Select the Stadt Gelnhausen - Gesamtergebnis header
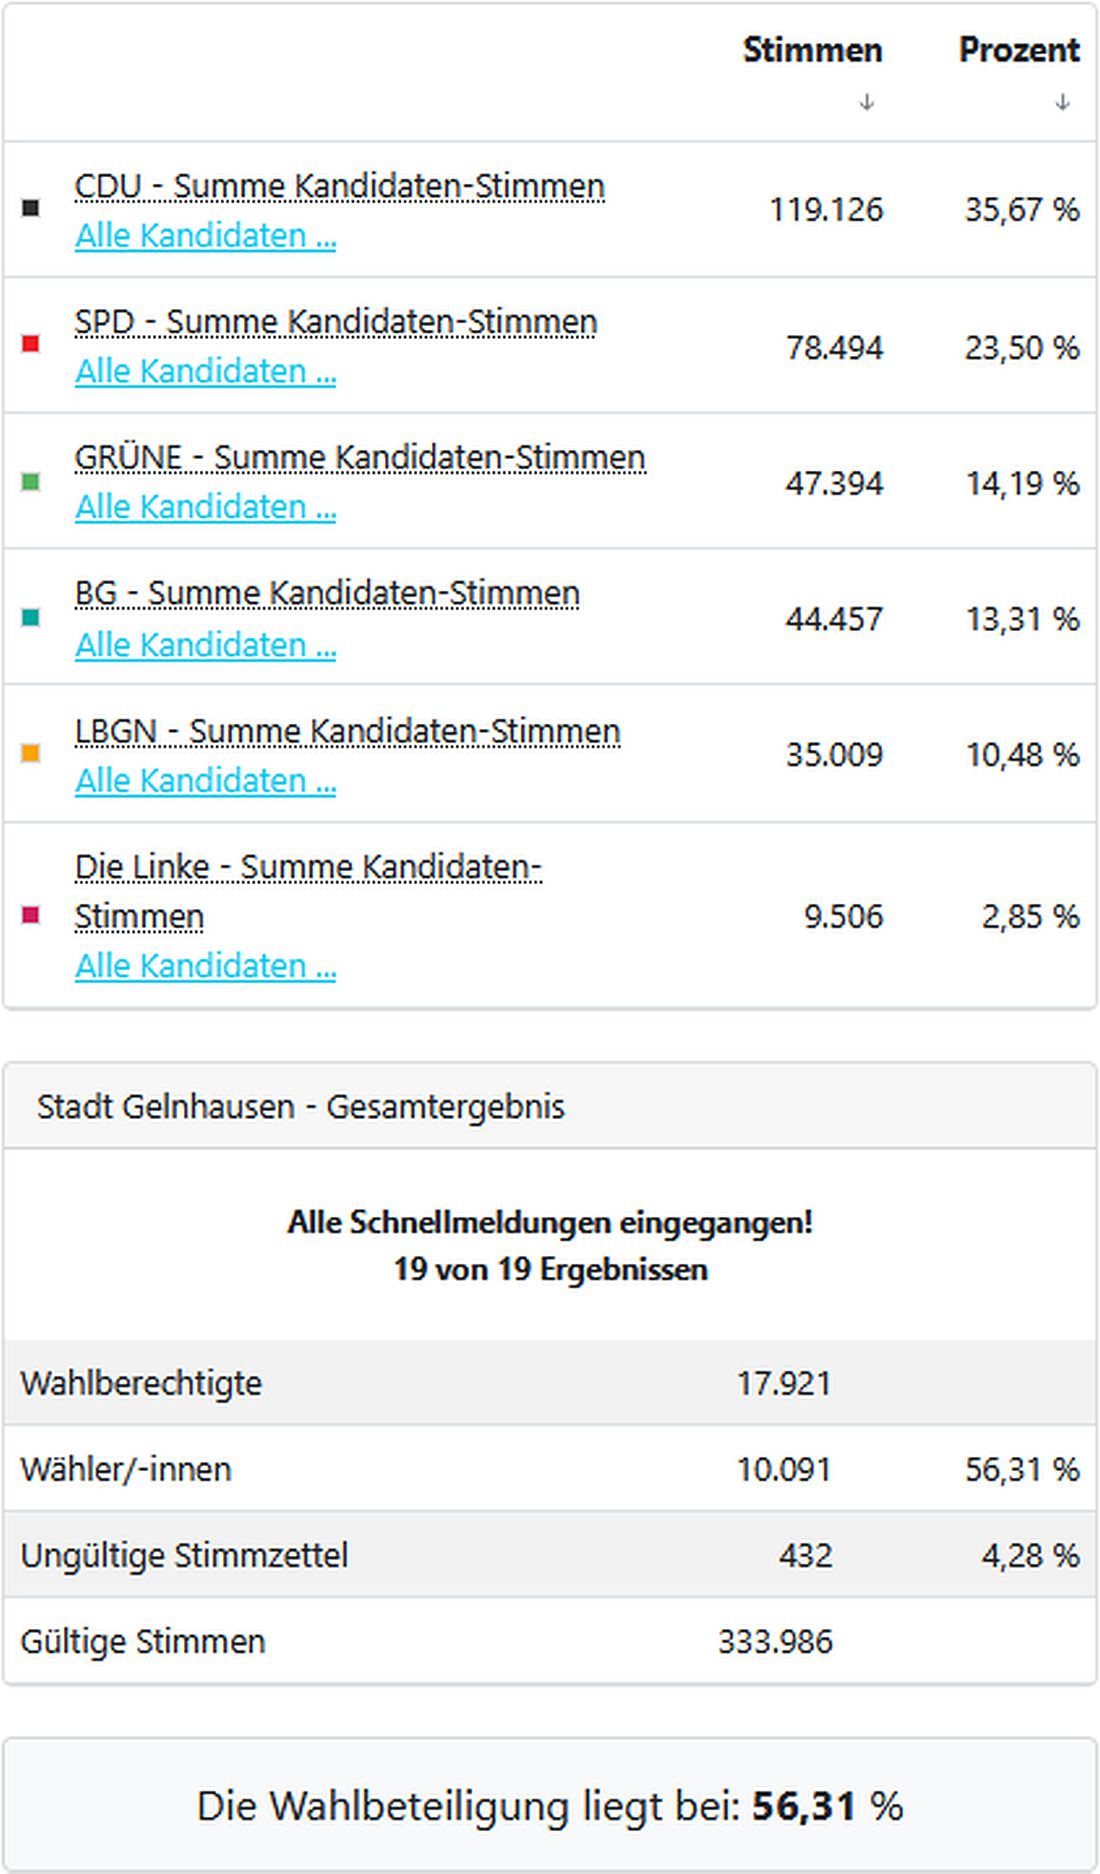Viewport: 1100px width, 1874px height. click(300, 1107)
